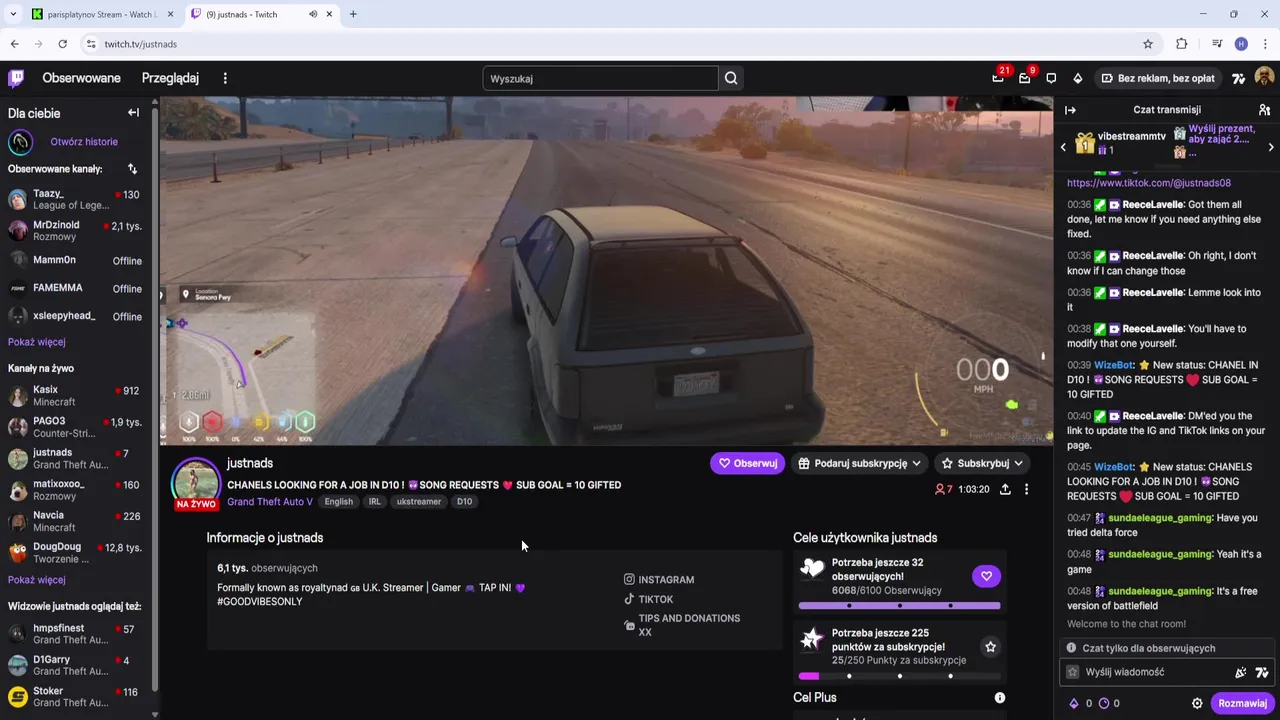The height and width of the screenshot is (720, 1280).
Task: Show more followed channels Pokaż więcej
Action: pyautogui.click(x=37, y=342)
